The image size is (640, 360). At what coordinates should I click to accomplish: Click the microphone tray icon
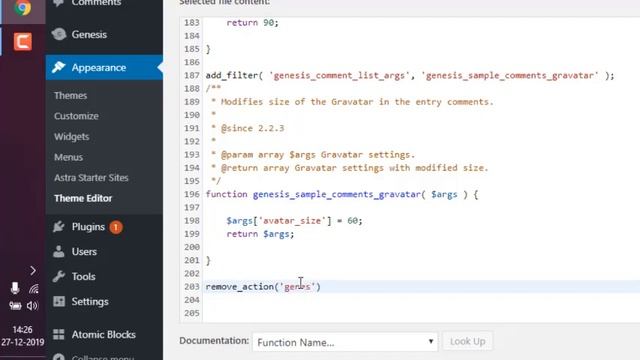(15, 288)
